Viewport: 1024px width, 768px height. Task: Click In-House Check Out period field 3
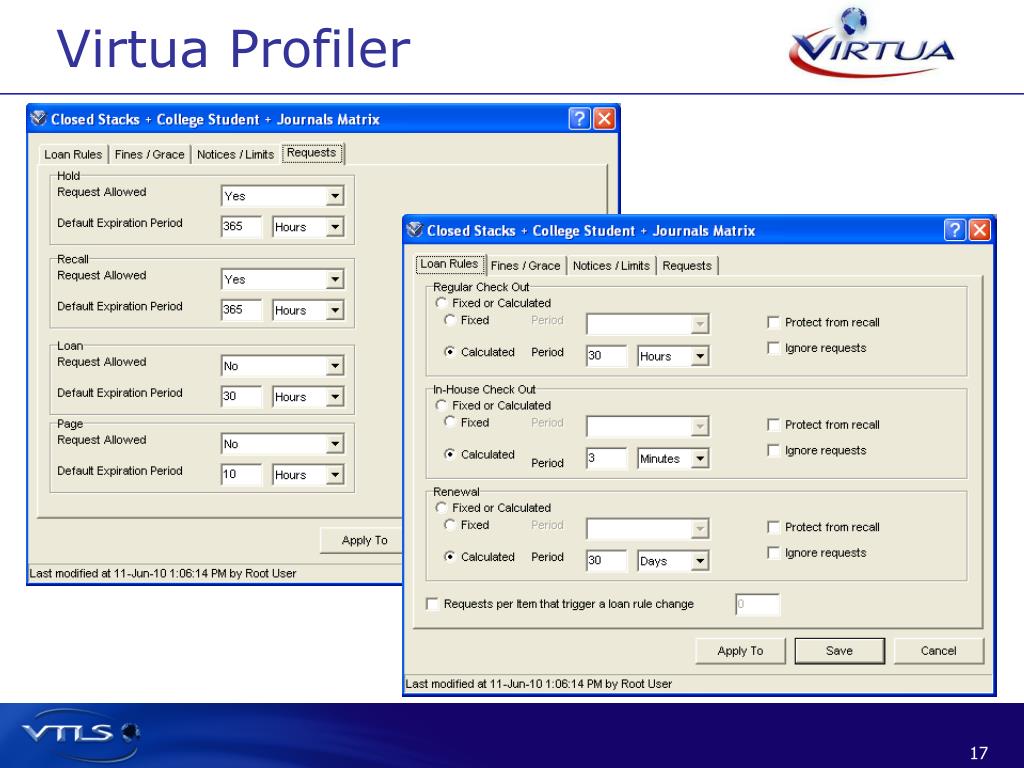pyautogui.click(x=606, y=458)
